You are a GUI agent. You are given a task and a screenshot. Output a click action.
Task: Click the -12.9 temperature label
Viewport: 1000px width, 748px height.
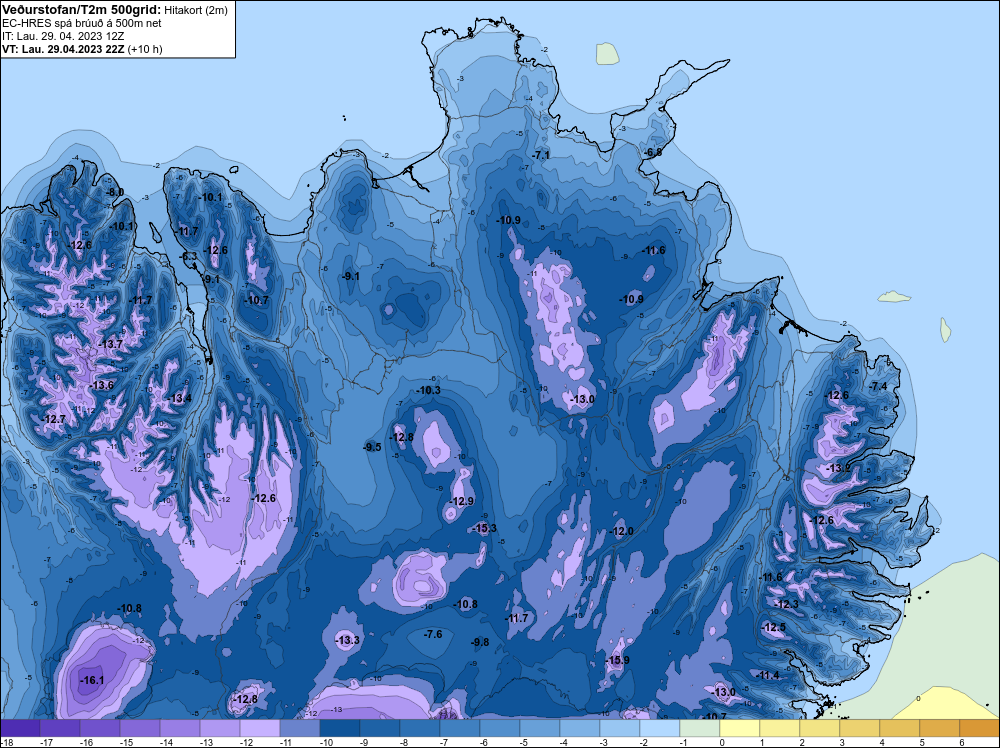(x=461, y=501)
